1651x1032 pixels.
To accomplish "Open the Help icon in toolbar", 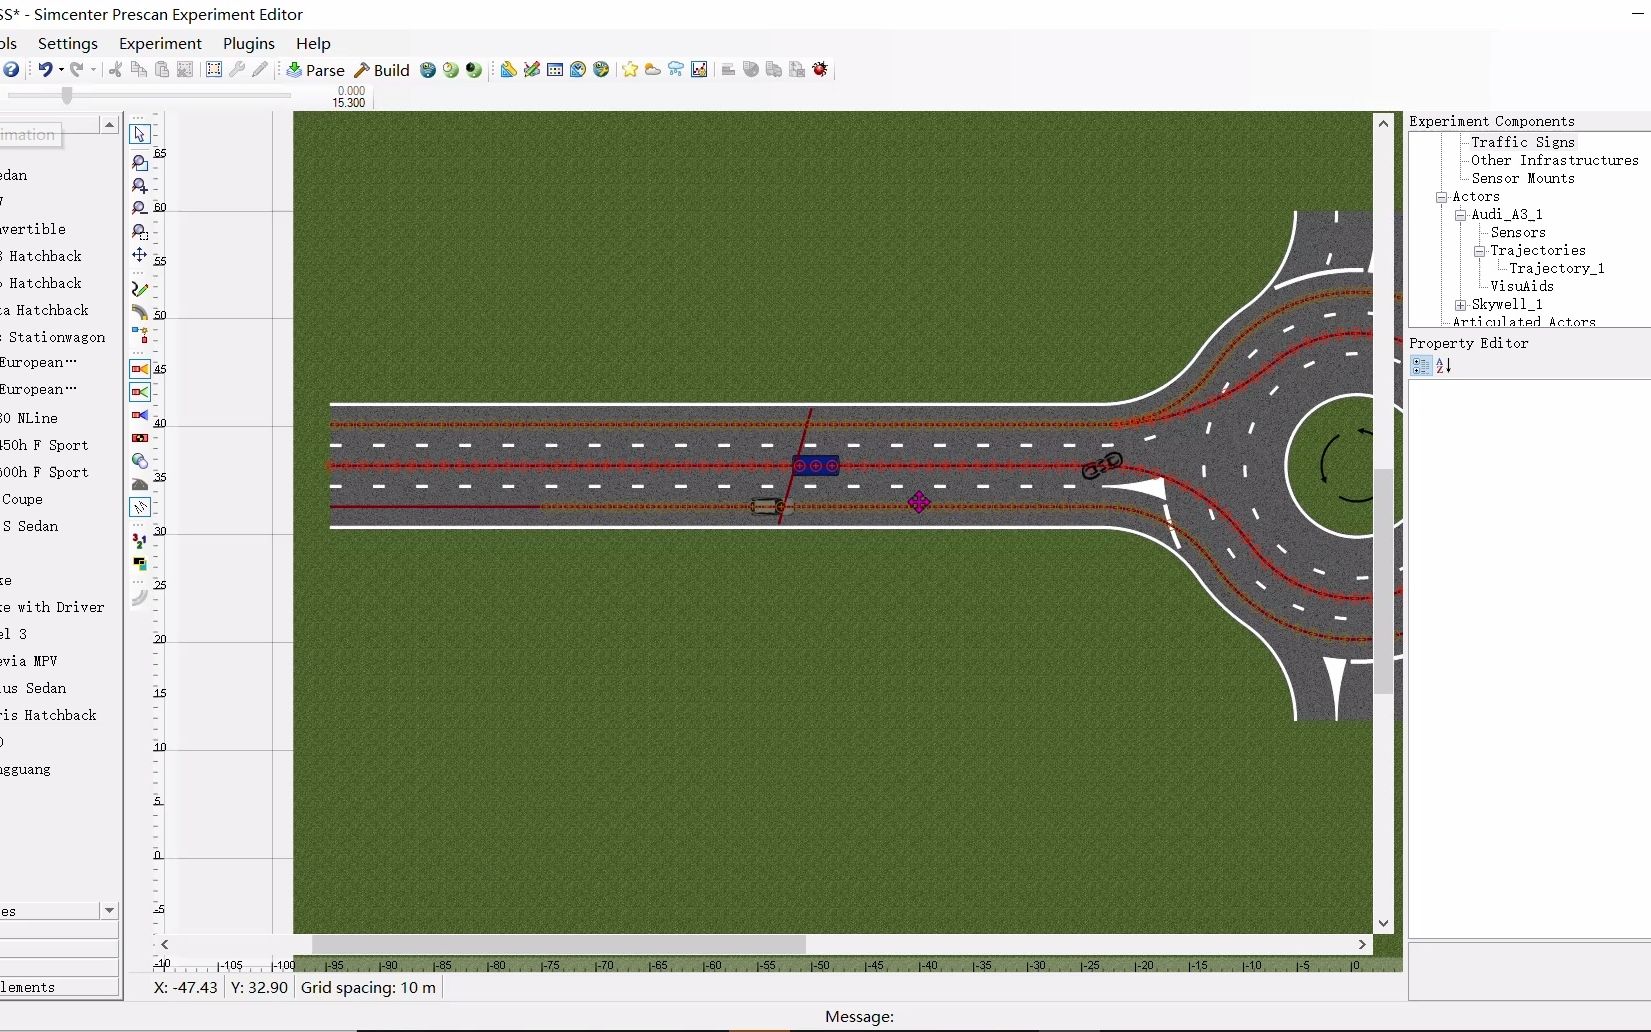I will tap(11, 69).
